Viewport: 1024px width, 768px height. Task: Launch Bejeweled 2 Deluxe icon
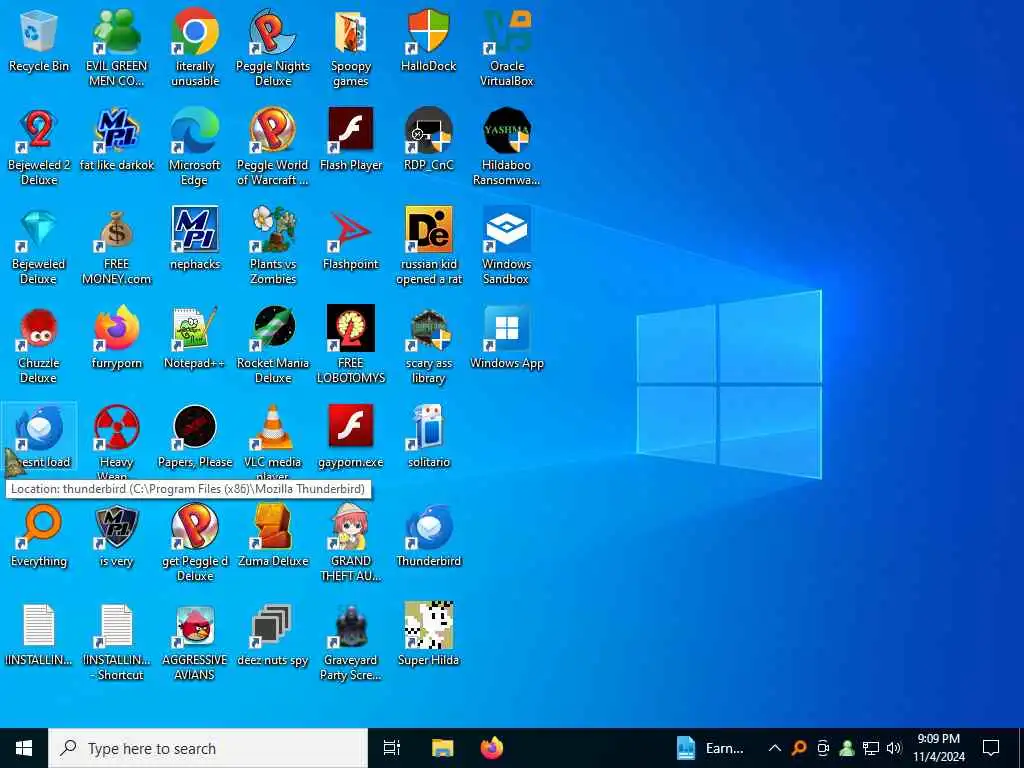[x=39, y=146]
